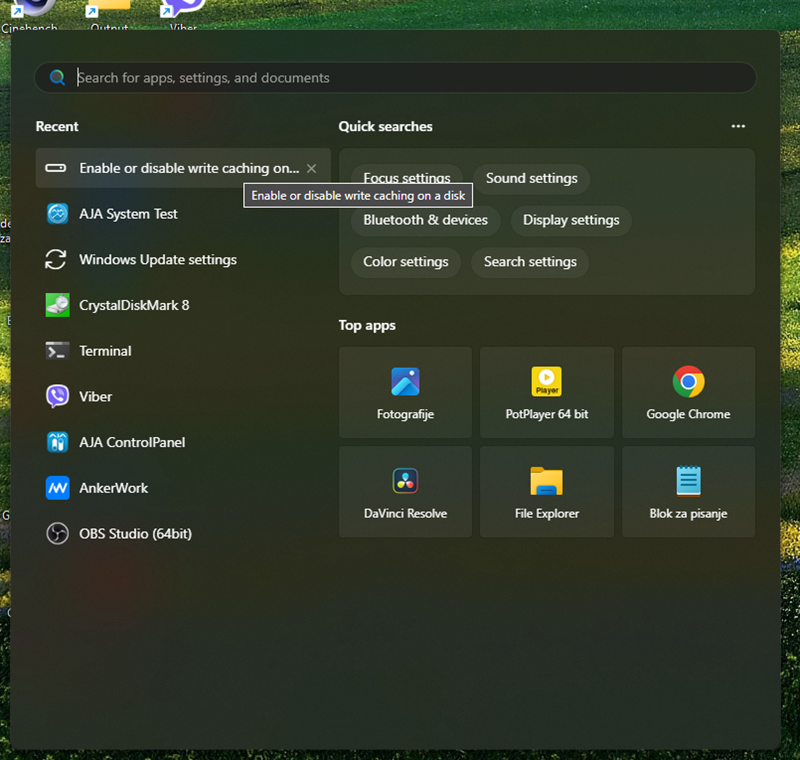Launch PotPlayer 64 bit tile

(x=546, y=392)
